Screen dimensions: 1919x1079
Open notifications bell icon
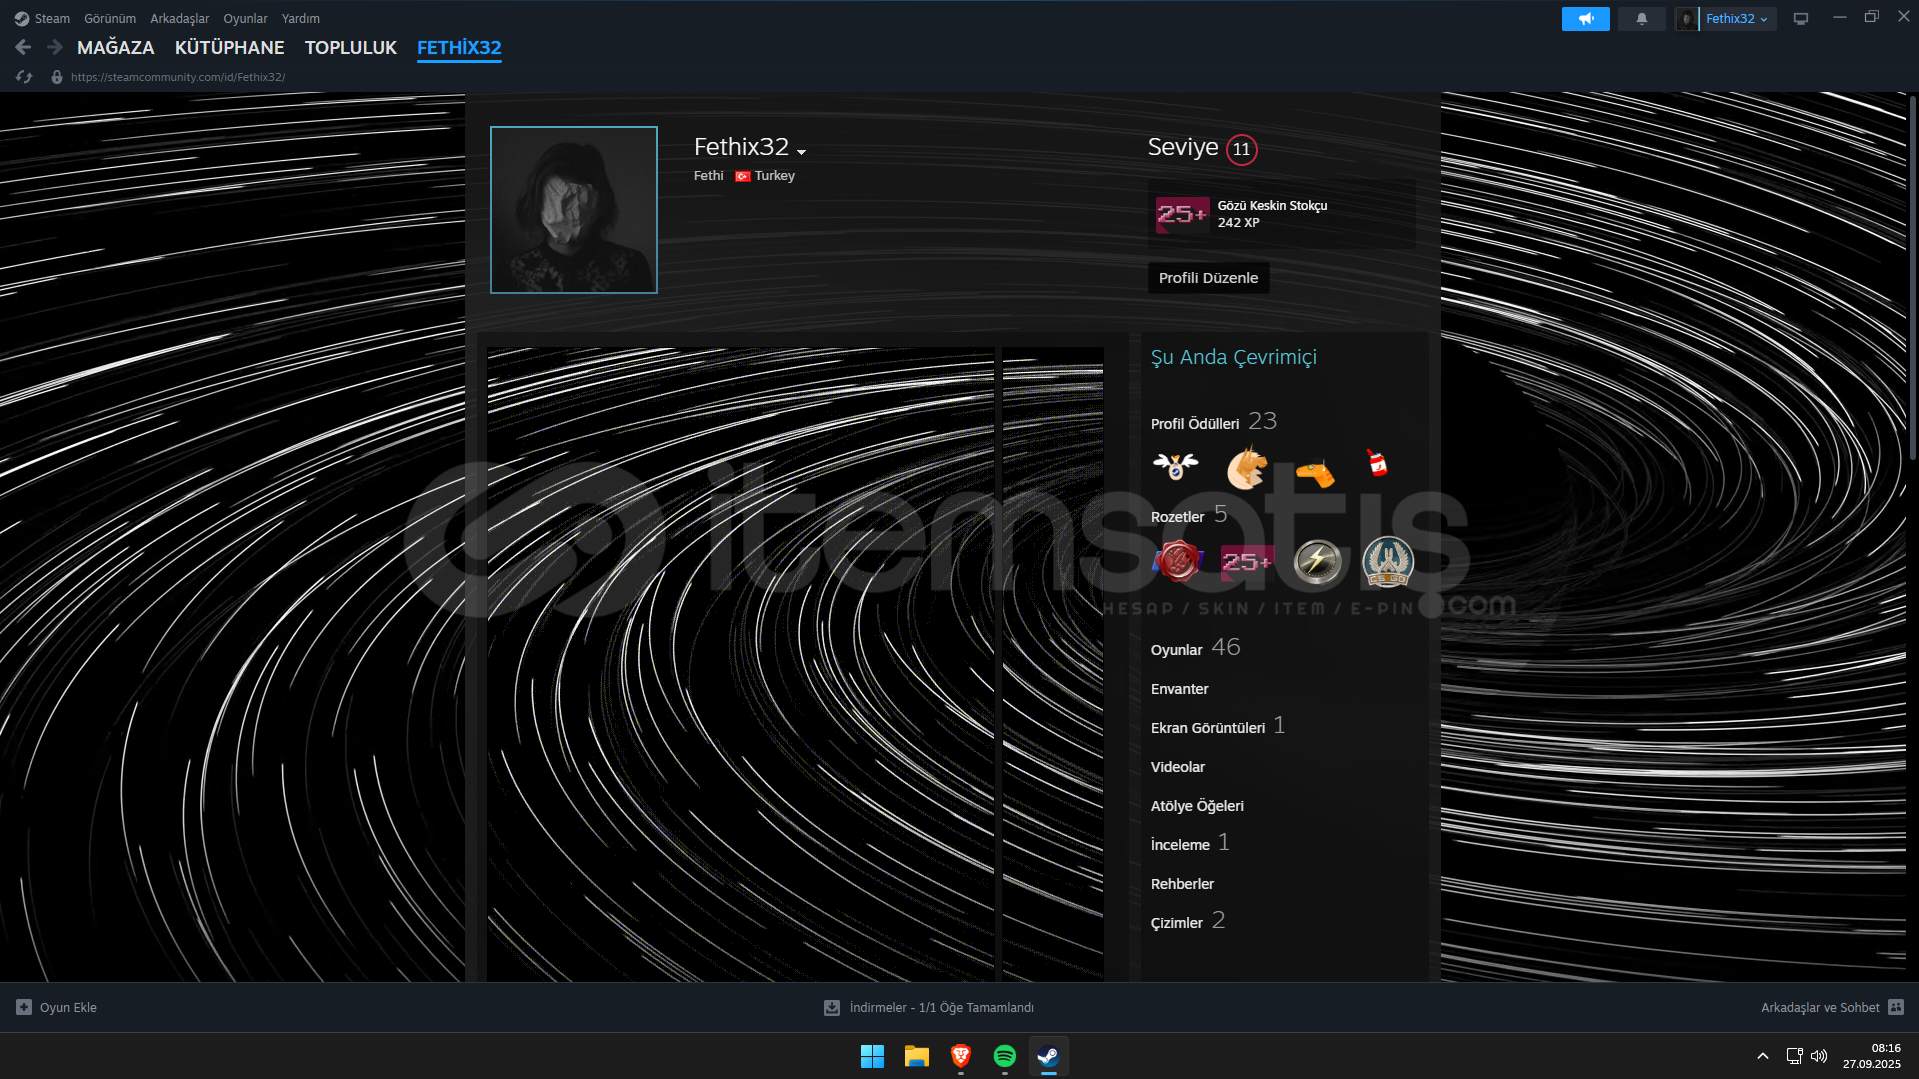(x=1641, y=19)
